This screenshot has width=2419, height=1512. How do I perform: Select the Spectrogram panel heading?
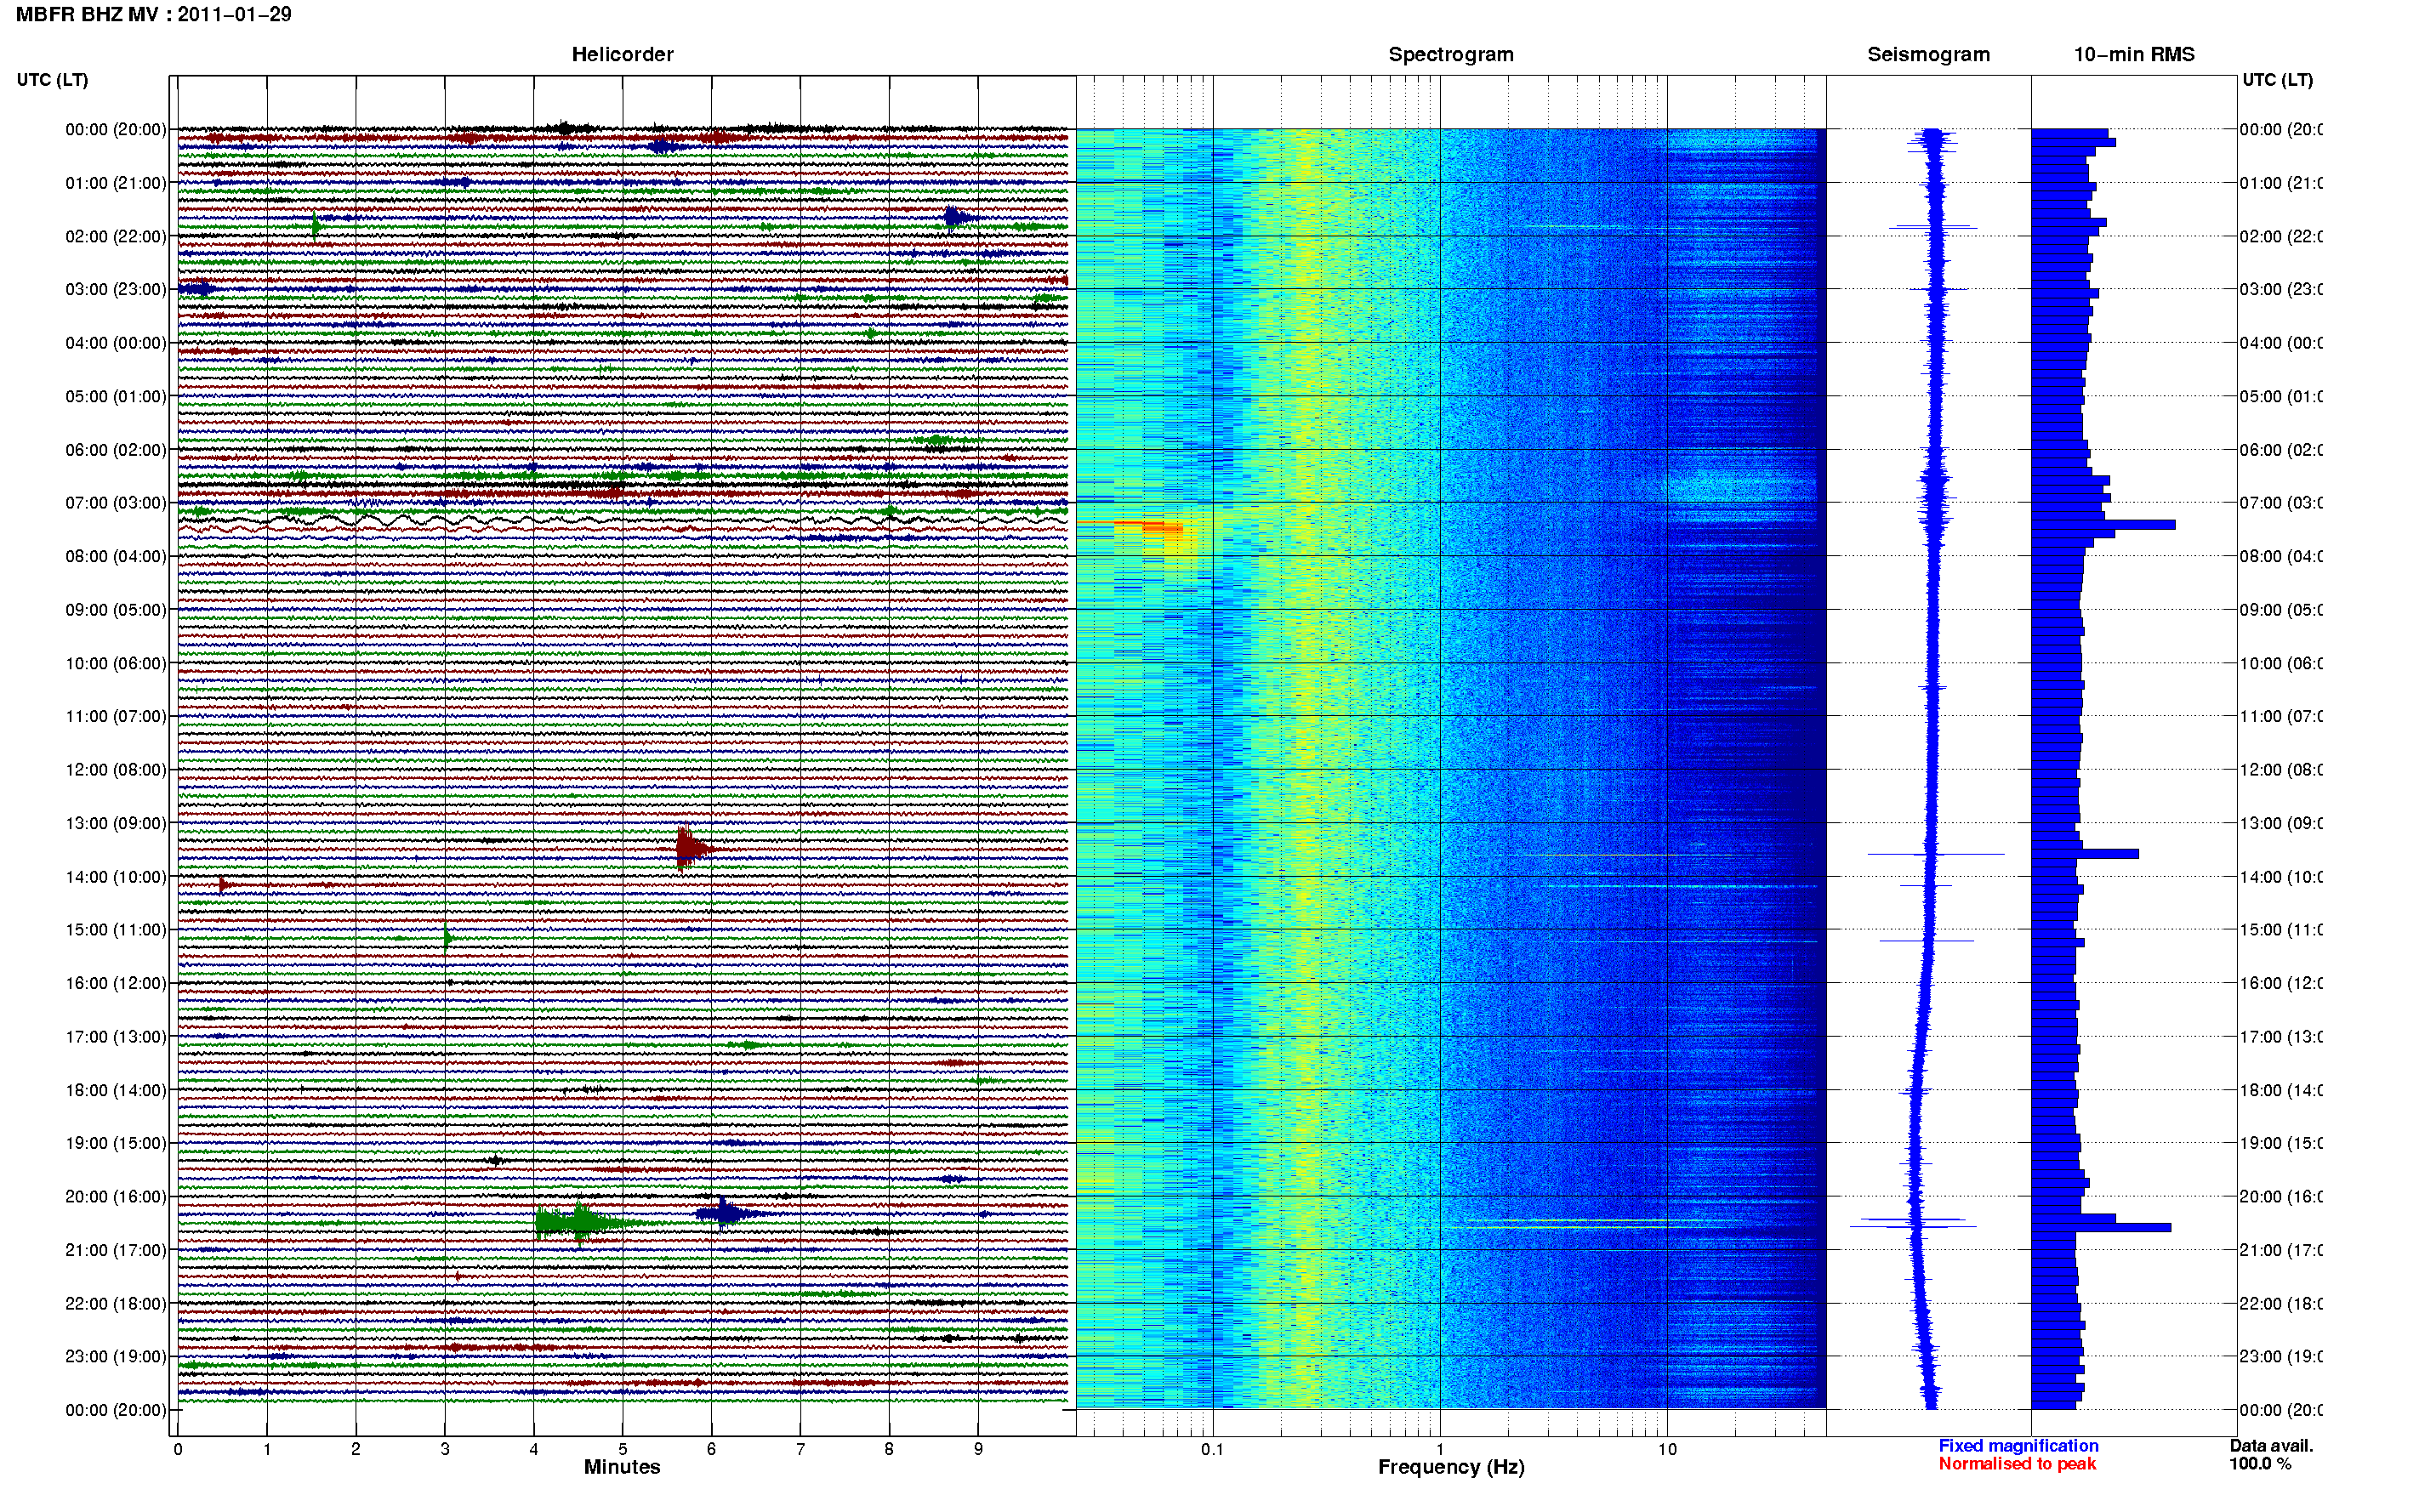1451,55
